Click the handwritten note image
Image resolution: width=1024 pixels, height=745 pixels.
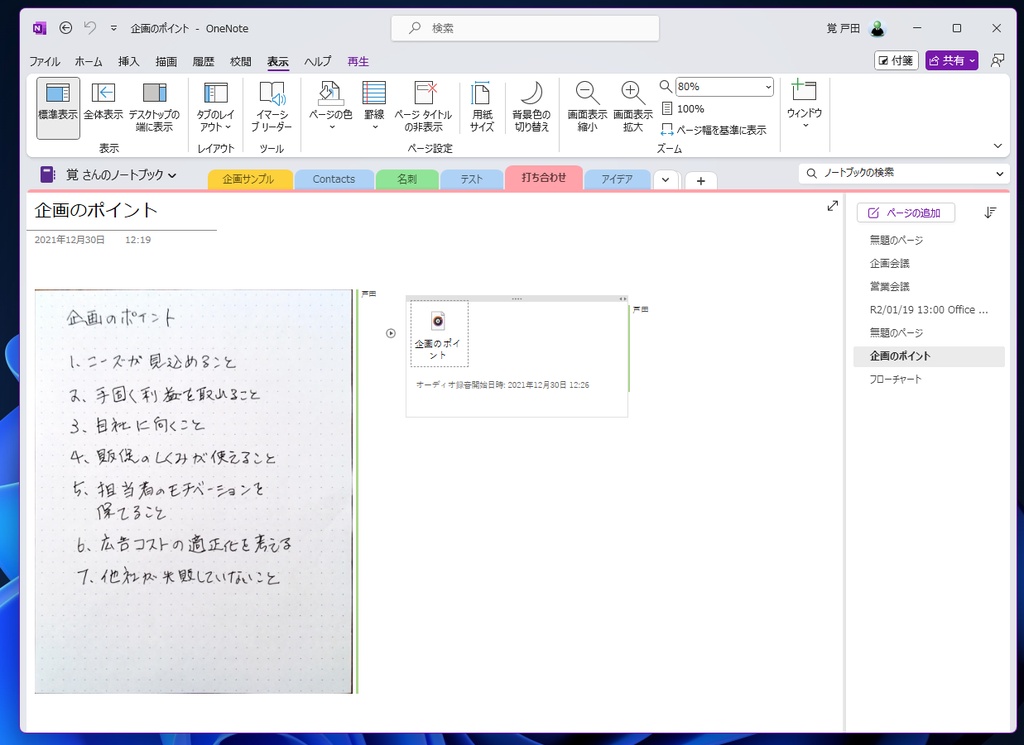[193, 491]
